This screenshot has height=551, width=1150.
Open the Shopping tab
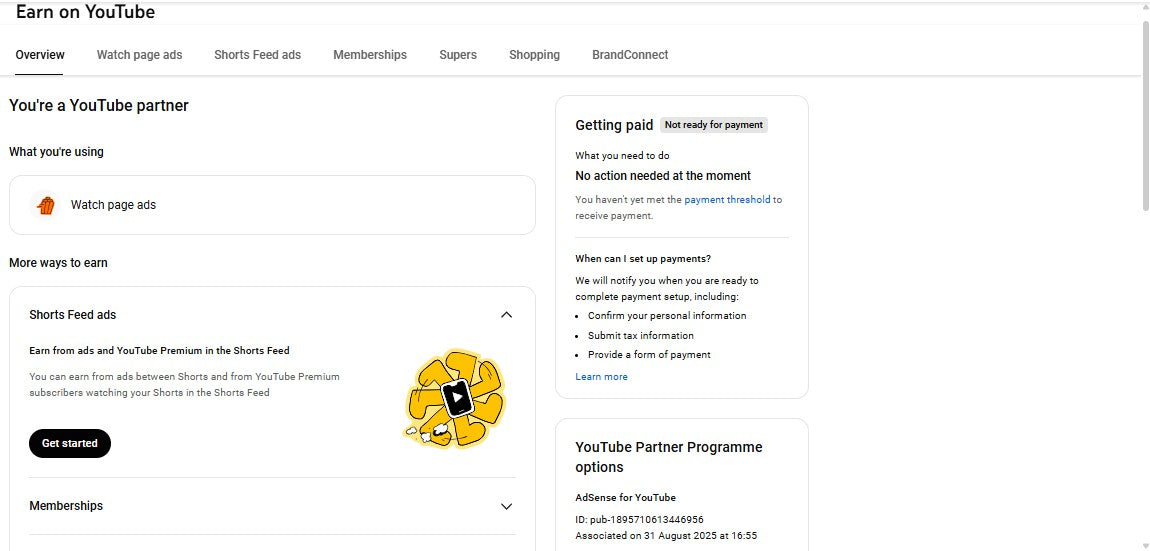(x=534, y=55)
